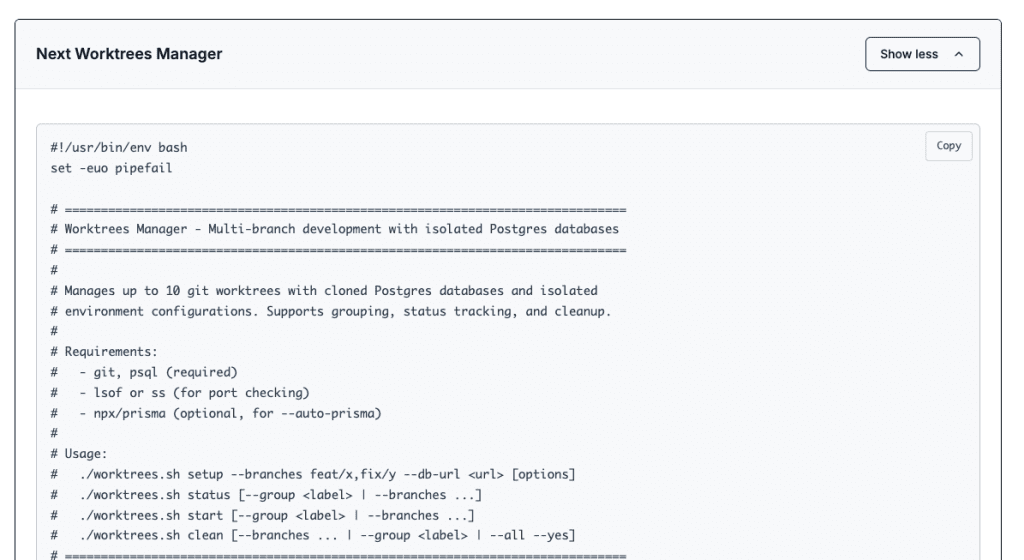Copy the script using the Copy button
Viewport: 1024px width, 560px height.
click(x=948, y=146)
